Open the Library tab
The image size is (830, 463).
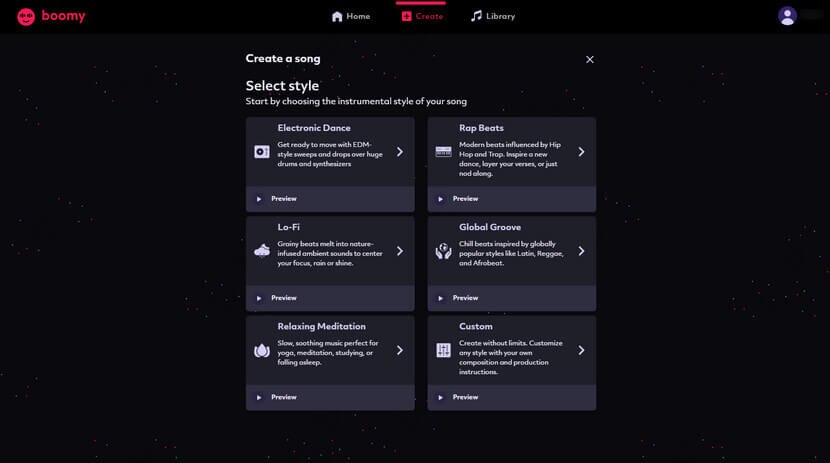pos(493,16)
